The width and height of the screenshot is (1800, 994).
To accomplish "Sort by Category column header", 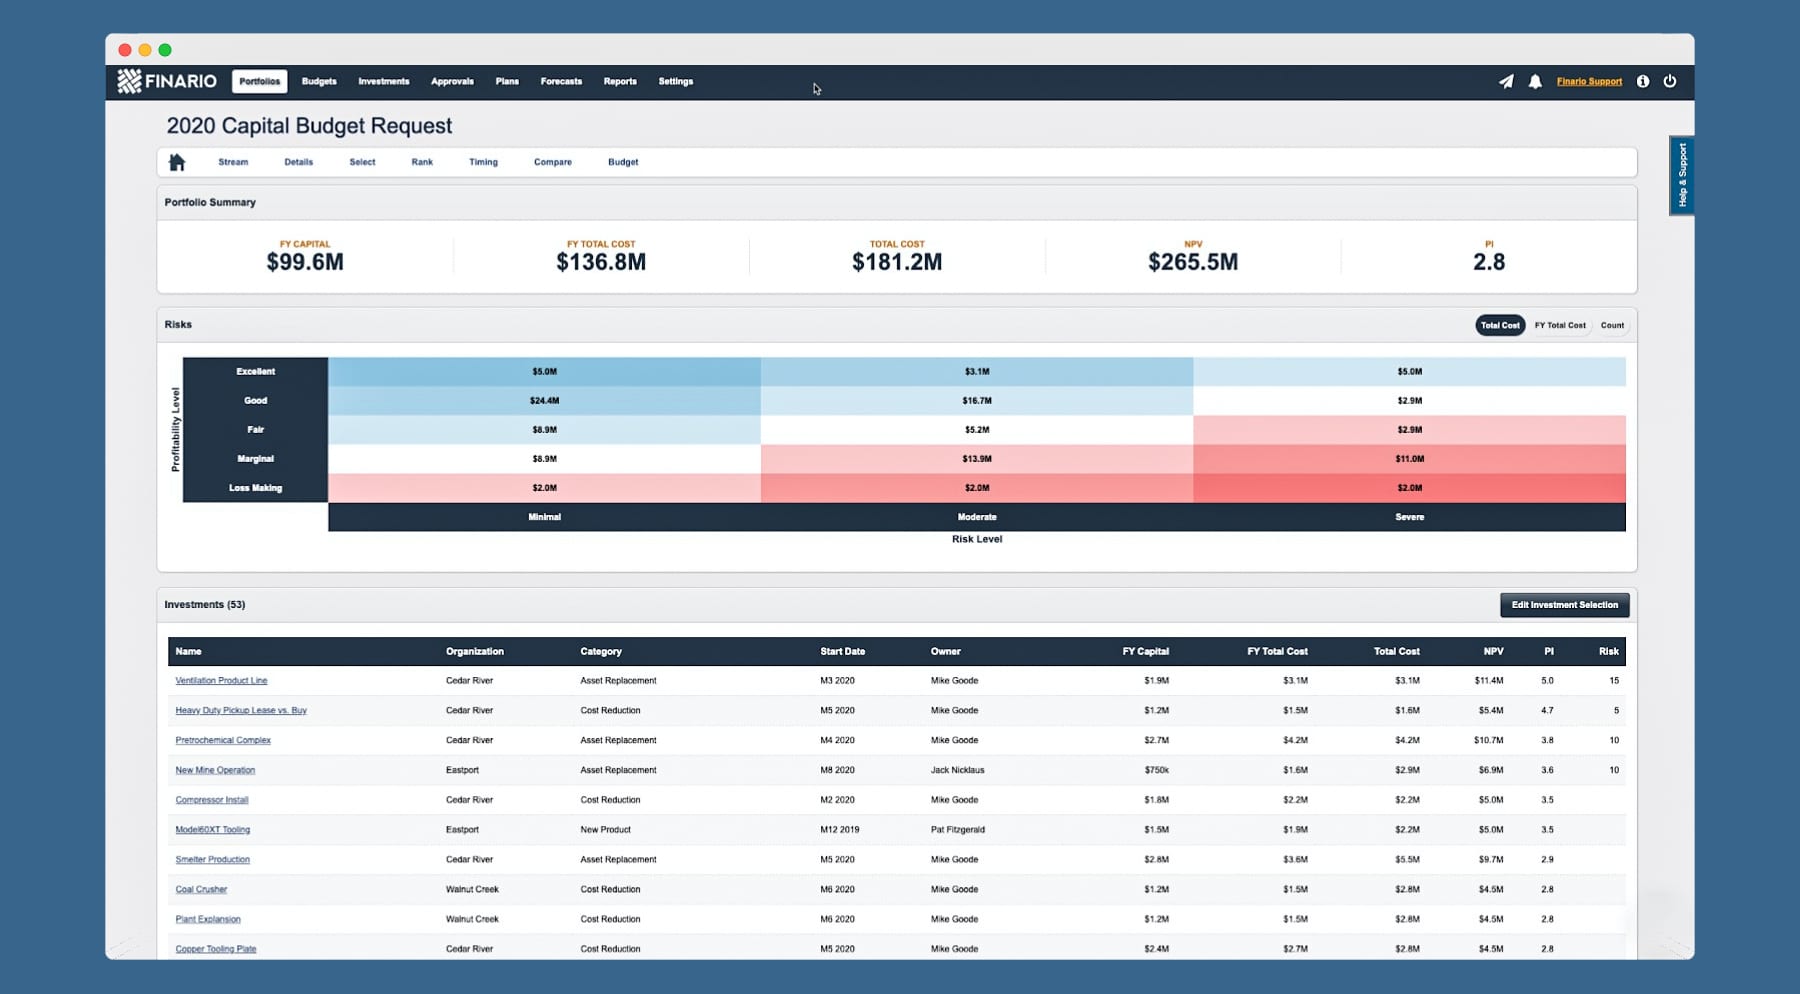I will coord(601,652).
